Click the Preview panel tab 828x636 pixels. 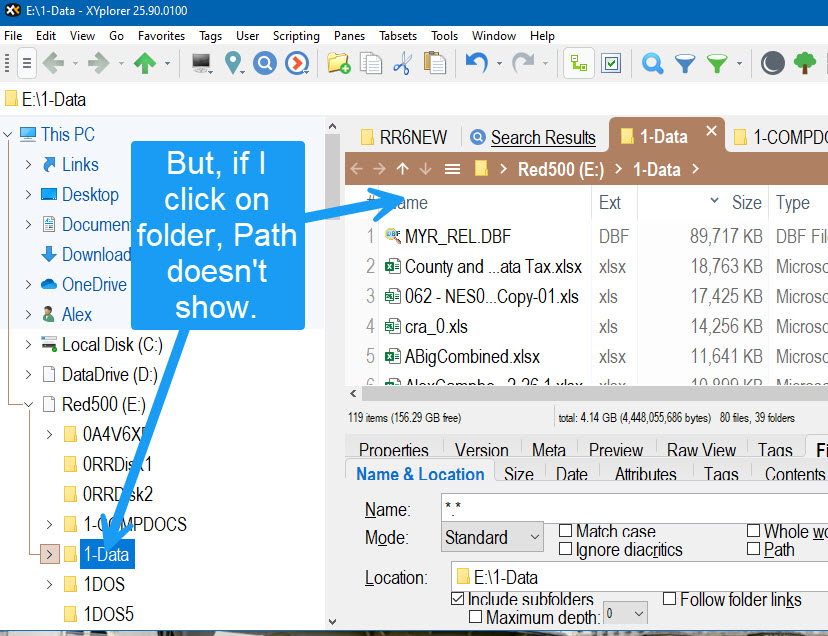(x=617, y=449)
